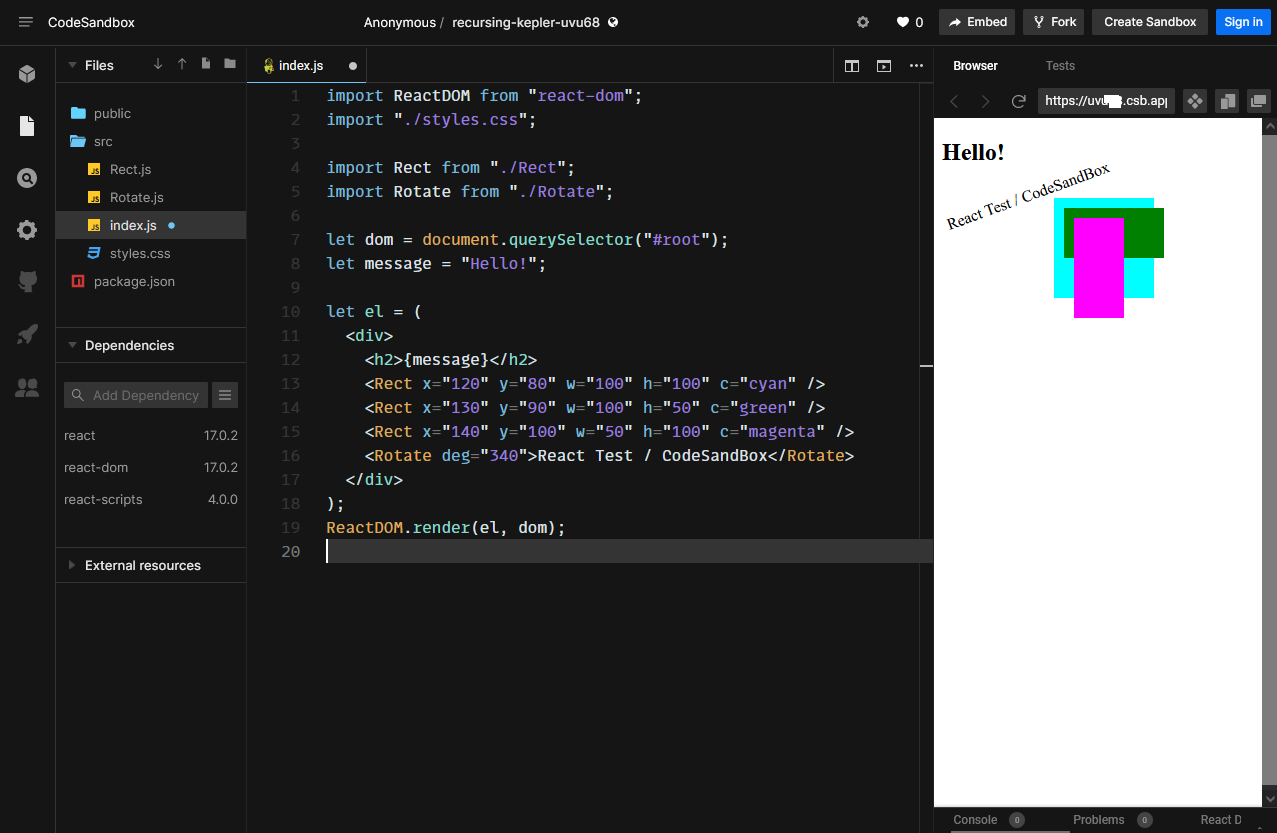Click the new file icon in the Files header

(x=206, y=64)
